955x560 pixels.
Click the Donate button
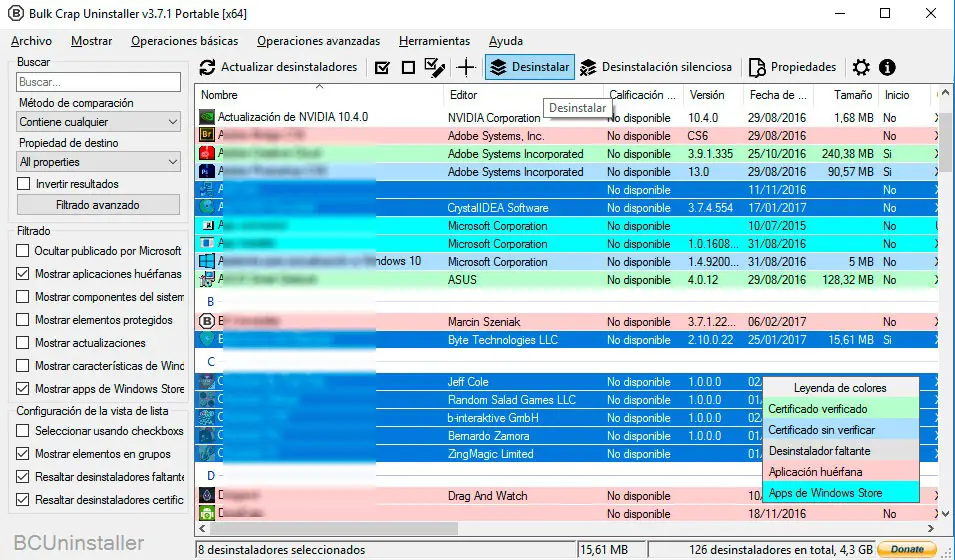pos(907,549)
